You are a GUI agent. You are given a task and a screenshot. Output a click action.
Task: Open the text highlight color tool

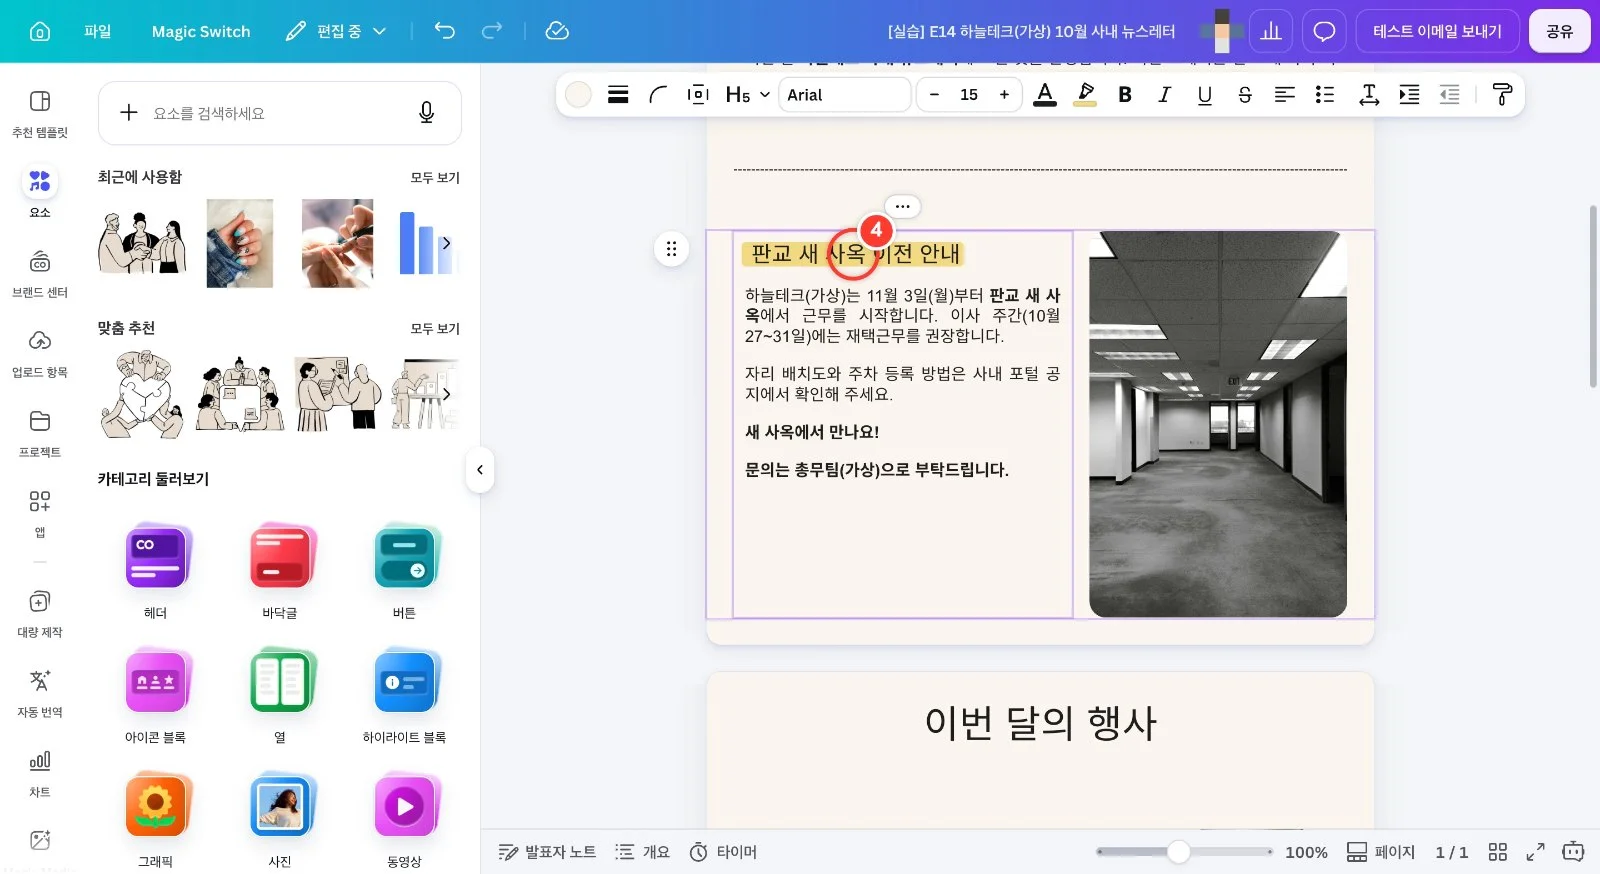tap(1085, 94)
